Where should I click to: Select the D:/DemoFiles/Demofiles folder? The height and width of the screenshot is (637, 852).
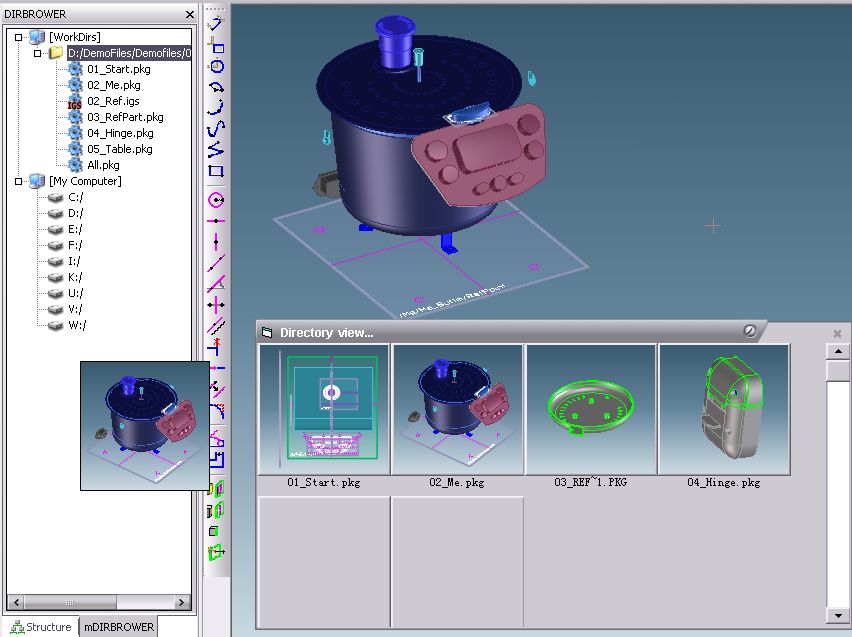(x=129, y=53)
